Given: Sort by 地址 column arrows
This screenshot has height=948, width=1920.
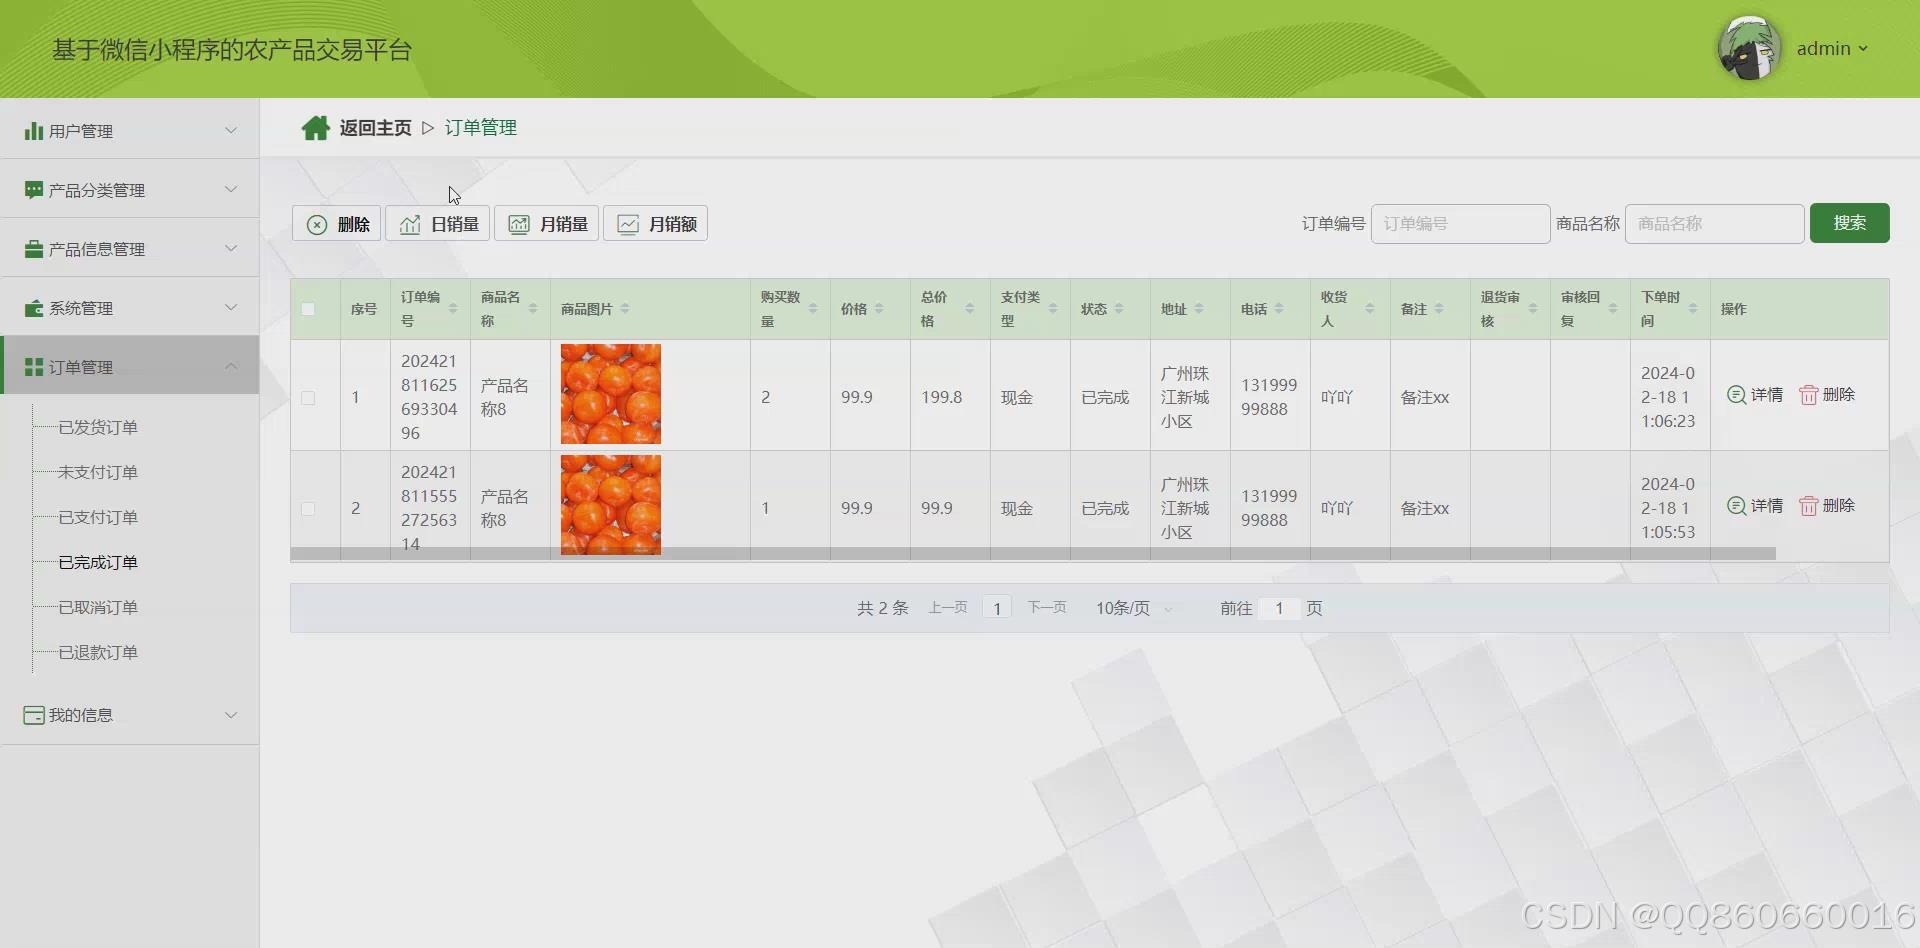Looking at the screenshot, I should 1199,309.
